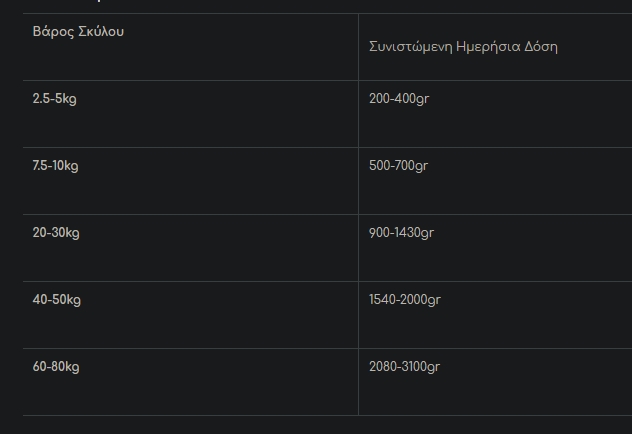Click the 7.5-10kg weight row label
Image resolution: width=632 pixels, height=434 pixels.
55,166
